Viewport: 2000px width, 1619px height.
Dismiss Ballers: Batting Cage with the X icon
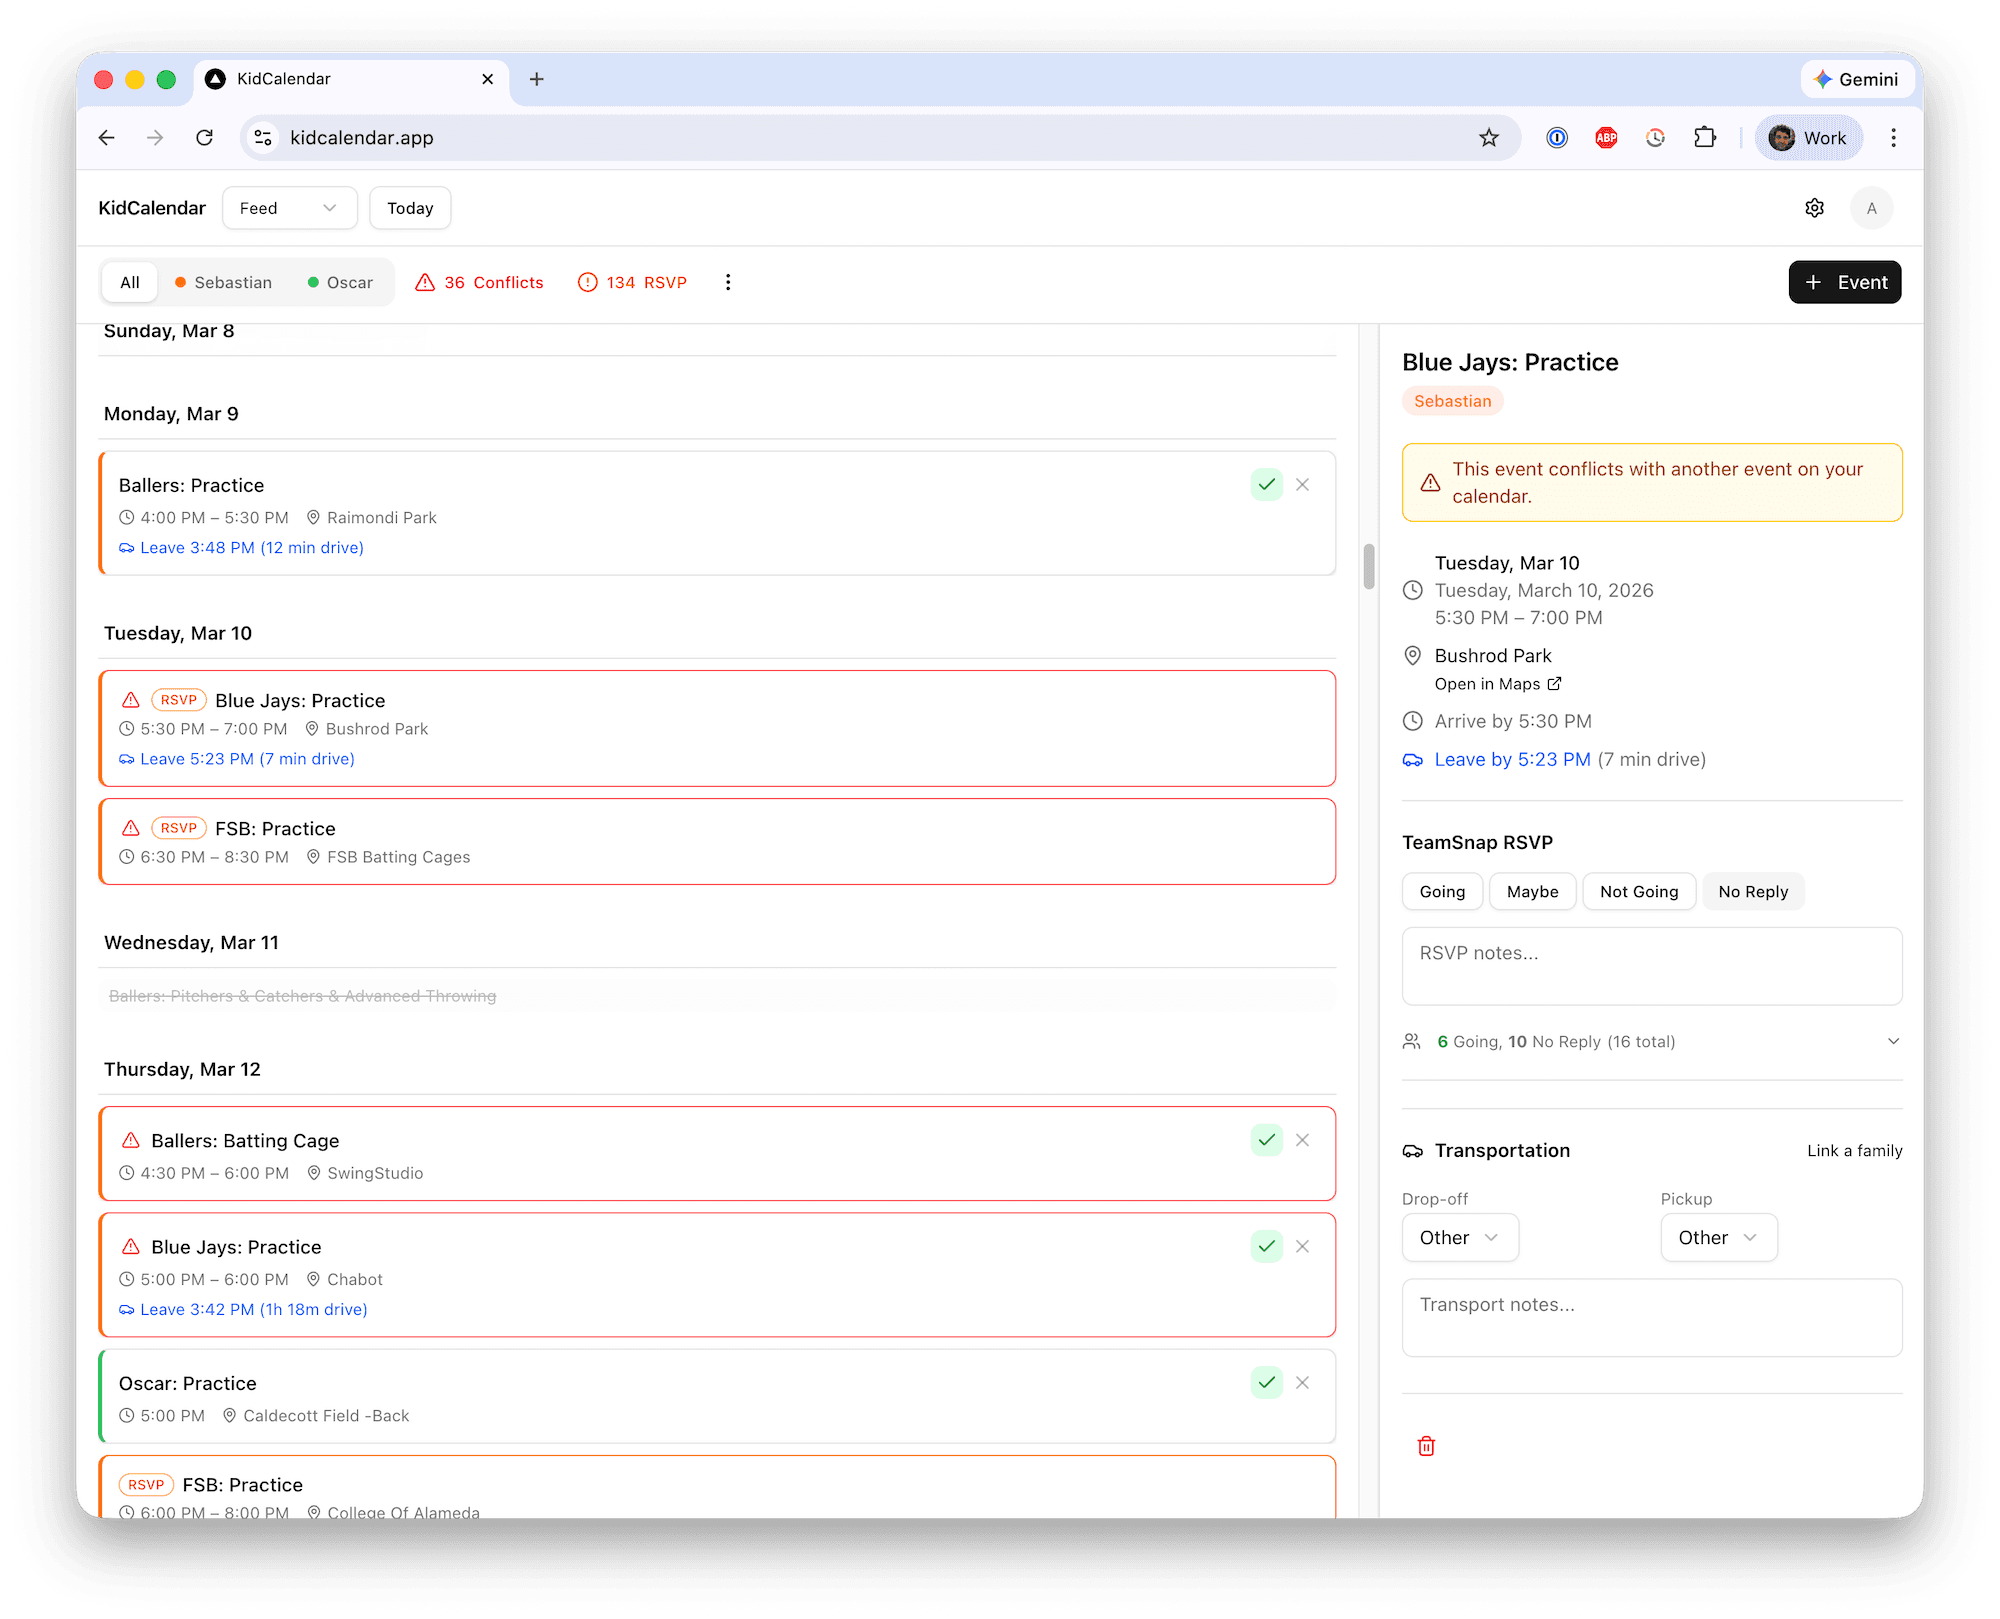[1302, 1139]
